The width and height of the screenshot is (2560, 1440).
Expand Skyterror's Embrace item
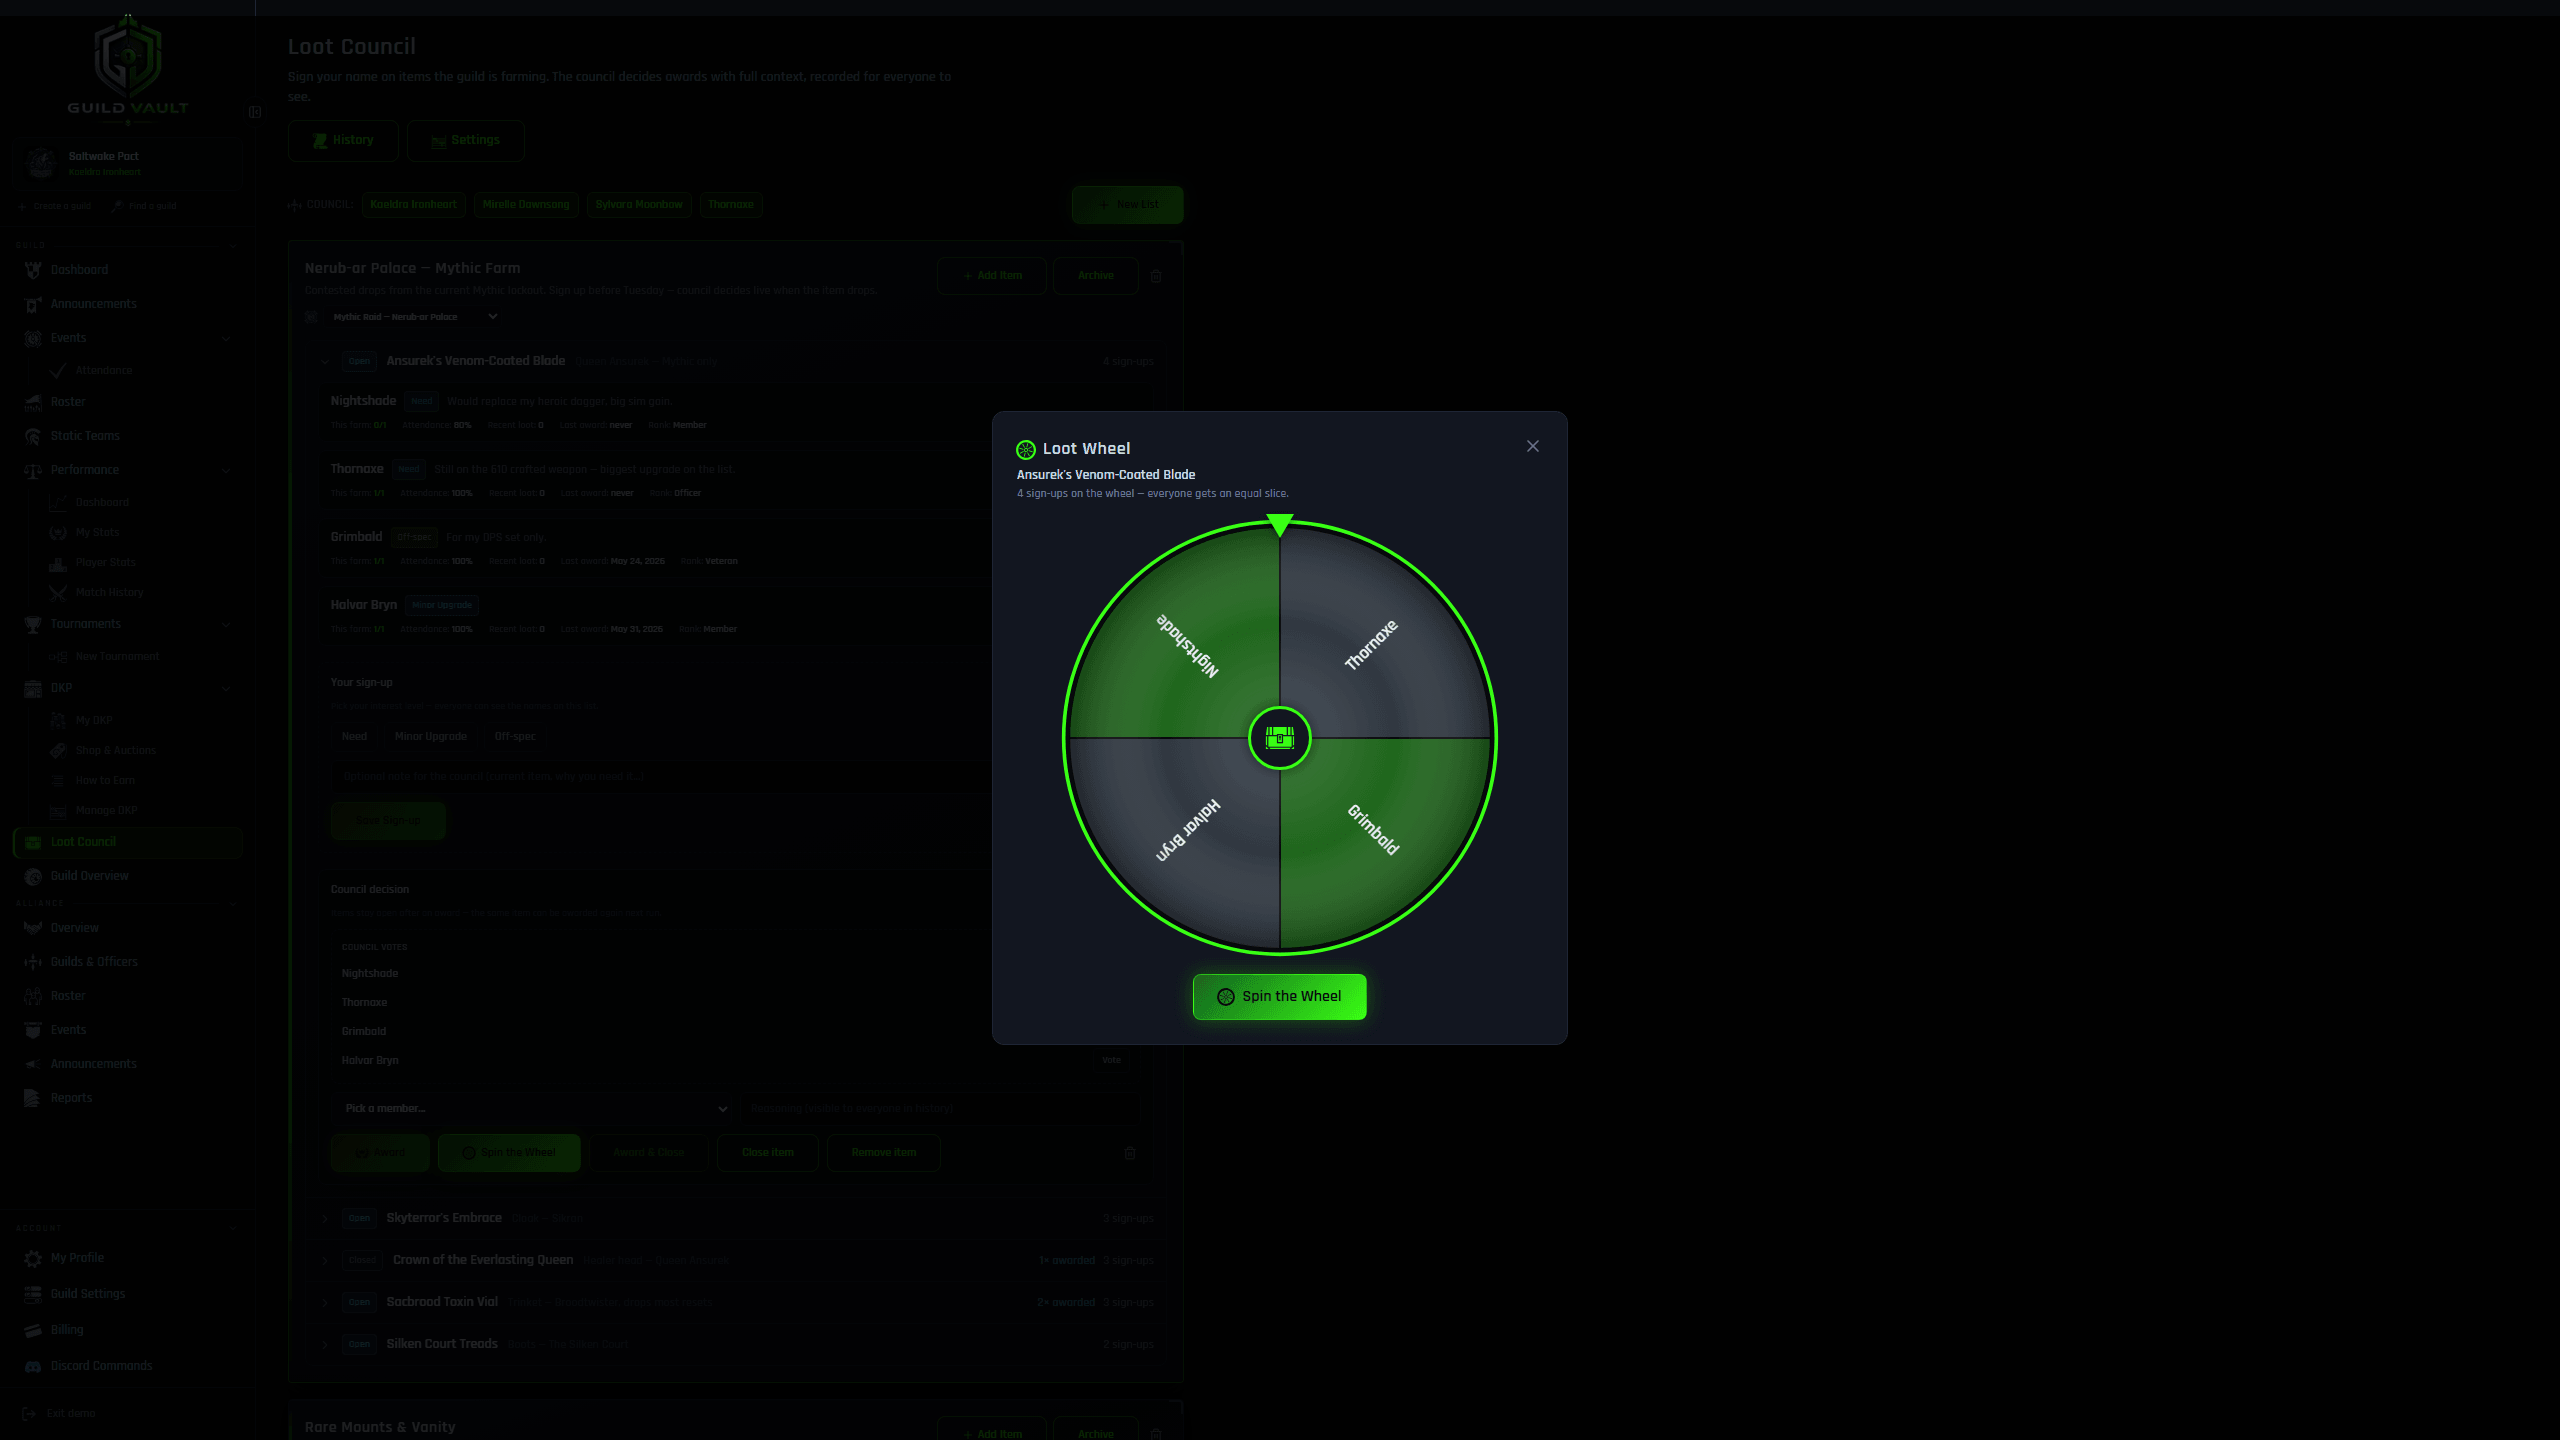click(x=325, y=1219)
